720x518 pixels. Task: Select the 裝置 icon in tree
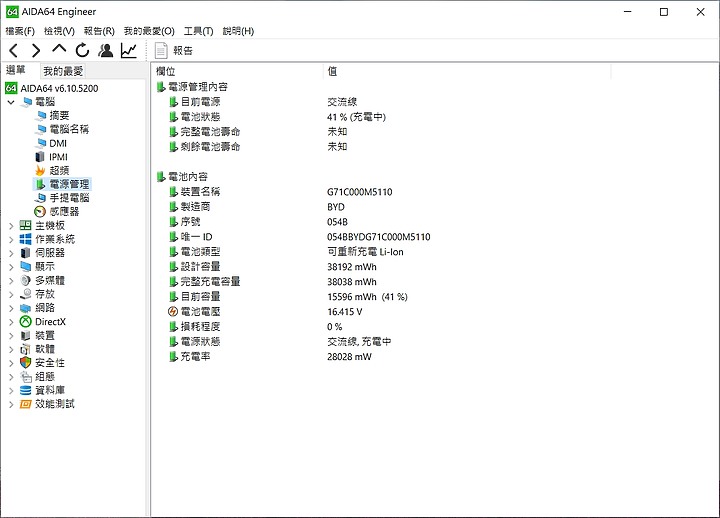tap(26, 336)
